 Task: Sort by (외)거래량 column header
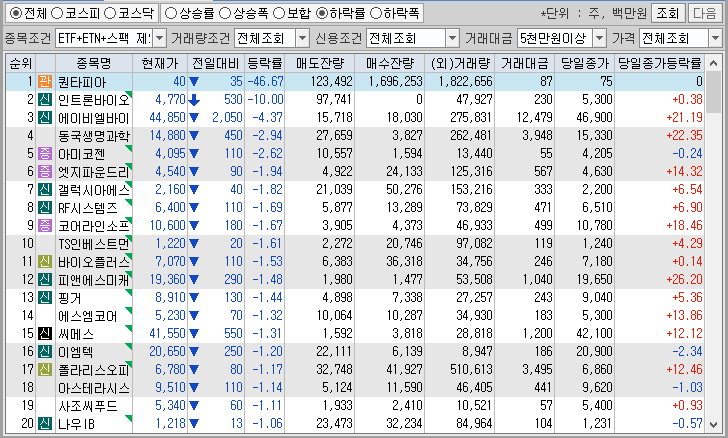tap(459, 63)
